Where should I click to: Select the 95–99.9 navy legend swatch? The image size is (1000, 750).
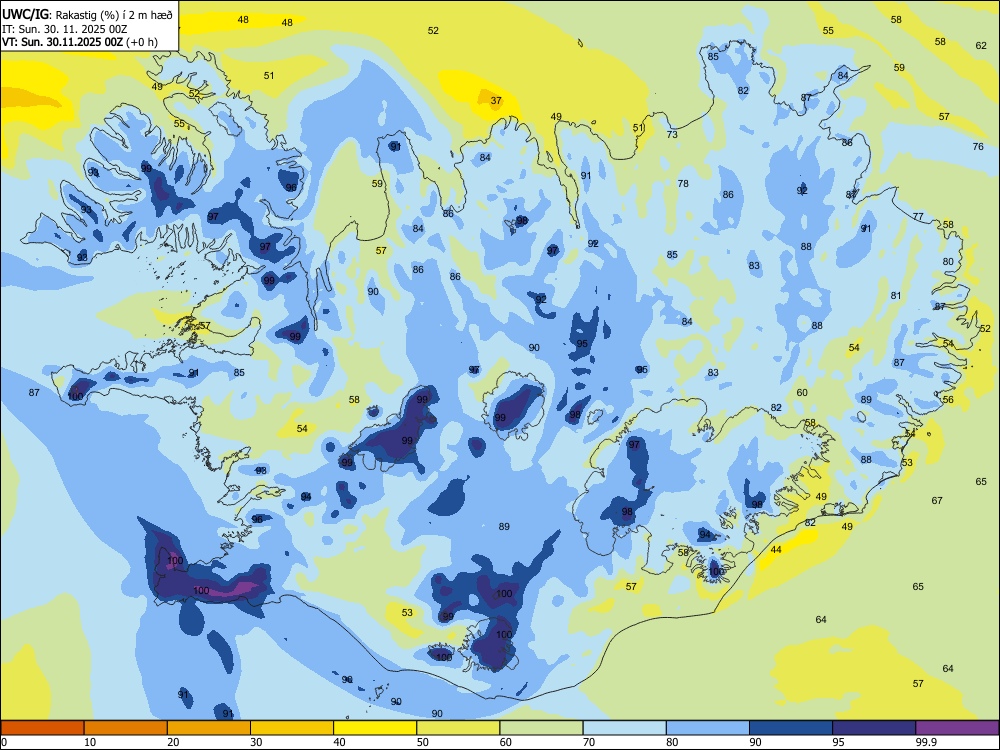click(874, 728)
